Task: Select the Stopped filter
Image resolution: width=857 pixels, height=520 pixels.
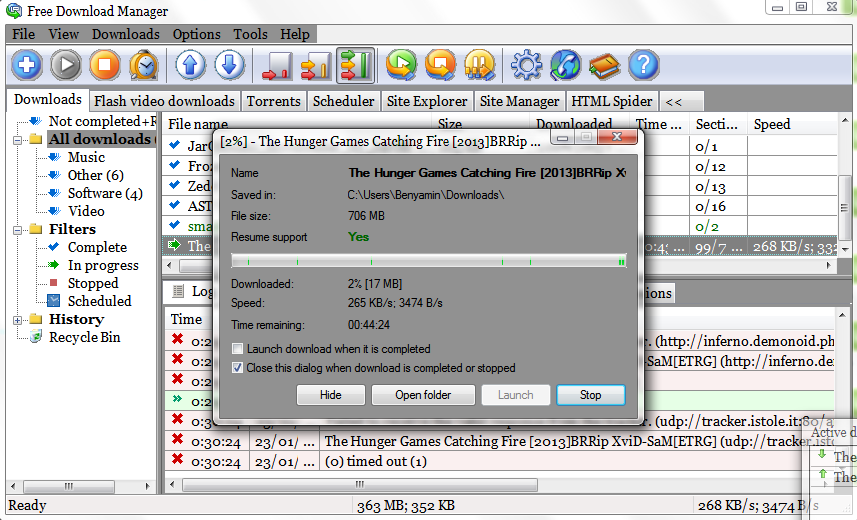Action: pos(93,283)
